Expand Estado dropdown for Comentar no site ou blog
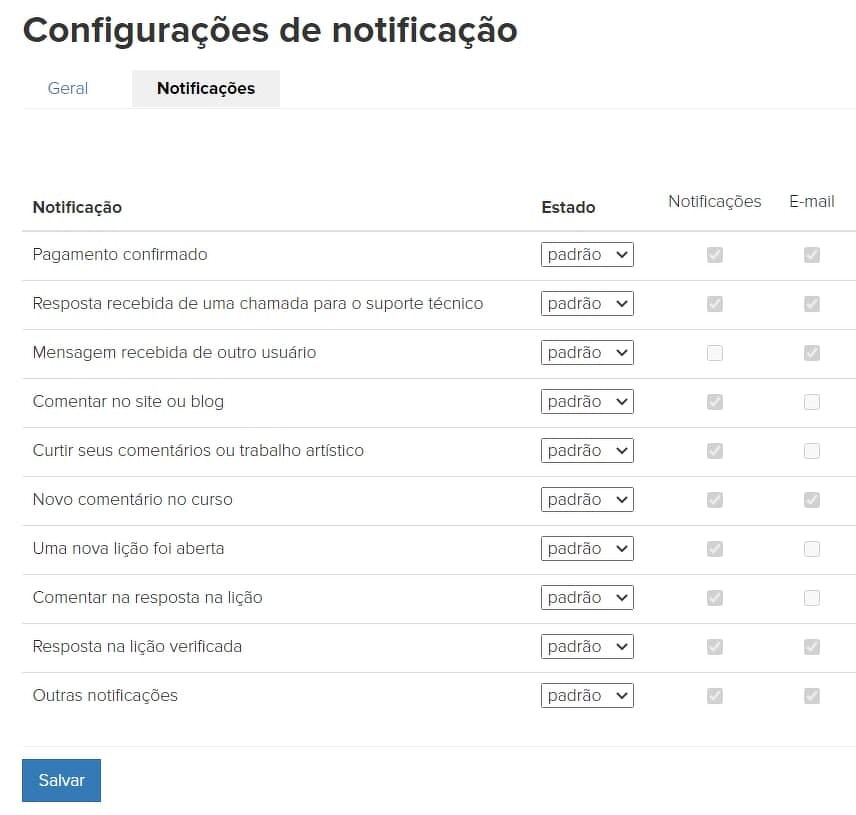856x815 pixels. point(587,401)
